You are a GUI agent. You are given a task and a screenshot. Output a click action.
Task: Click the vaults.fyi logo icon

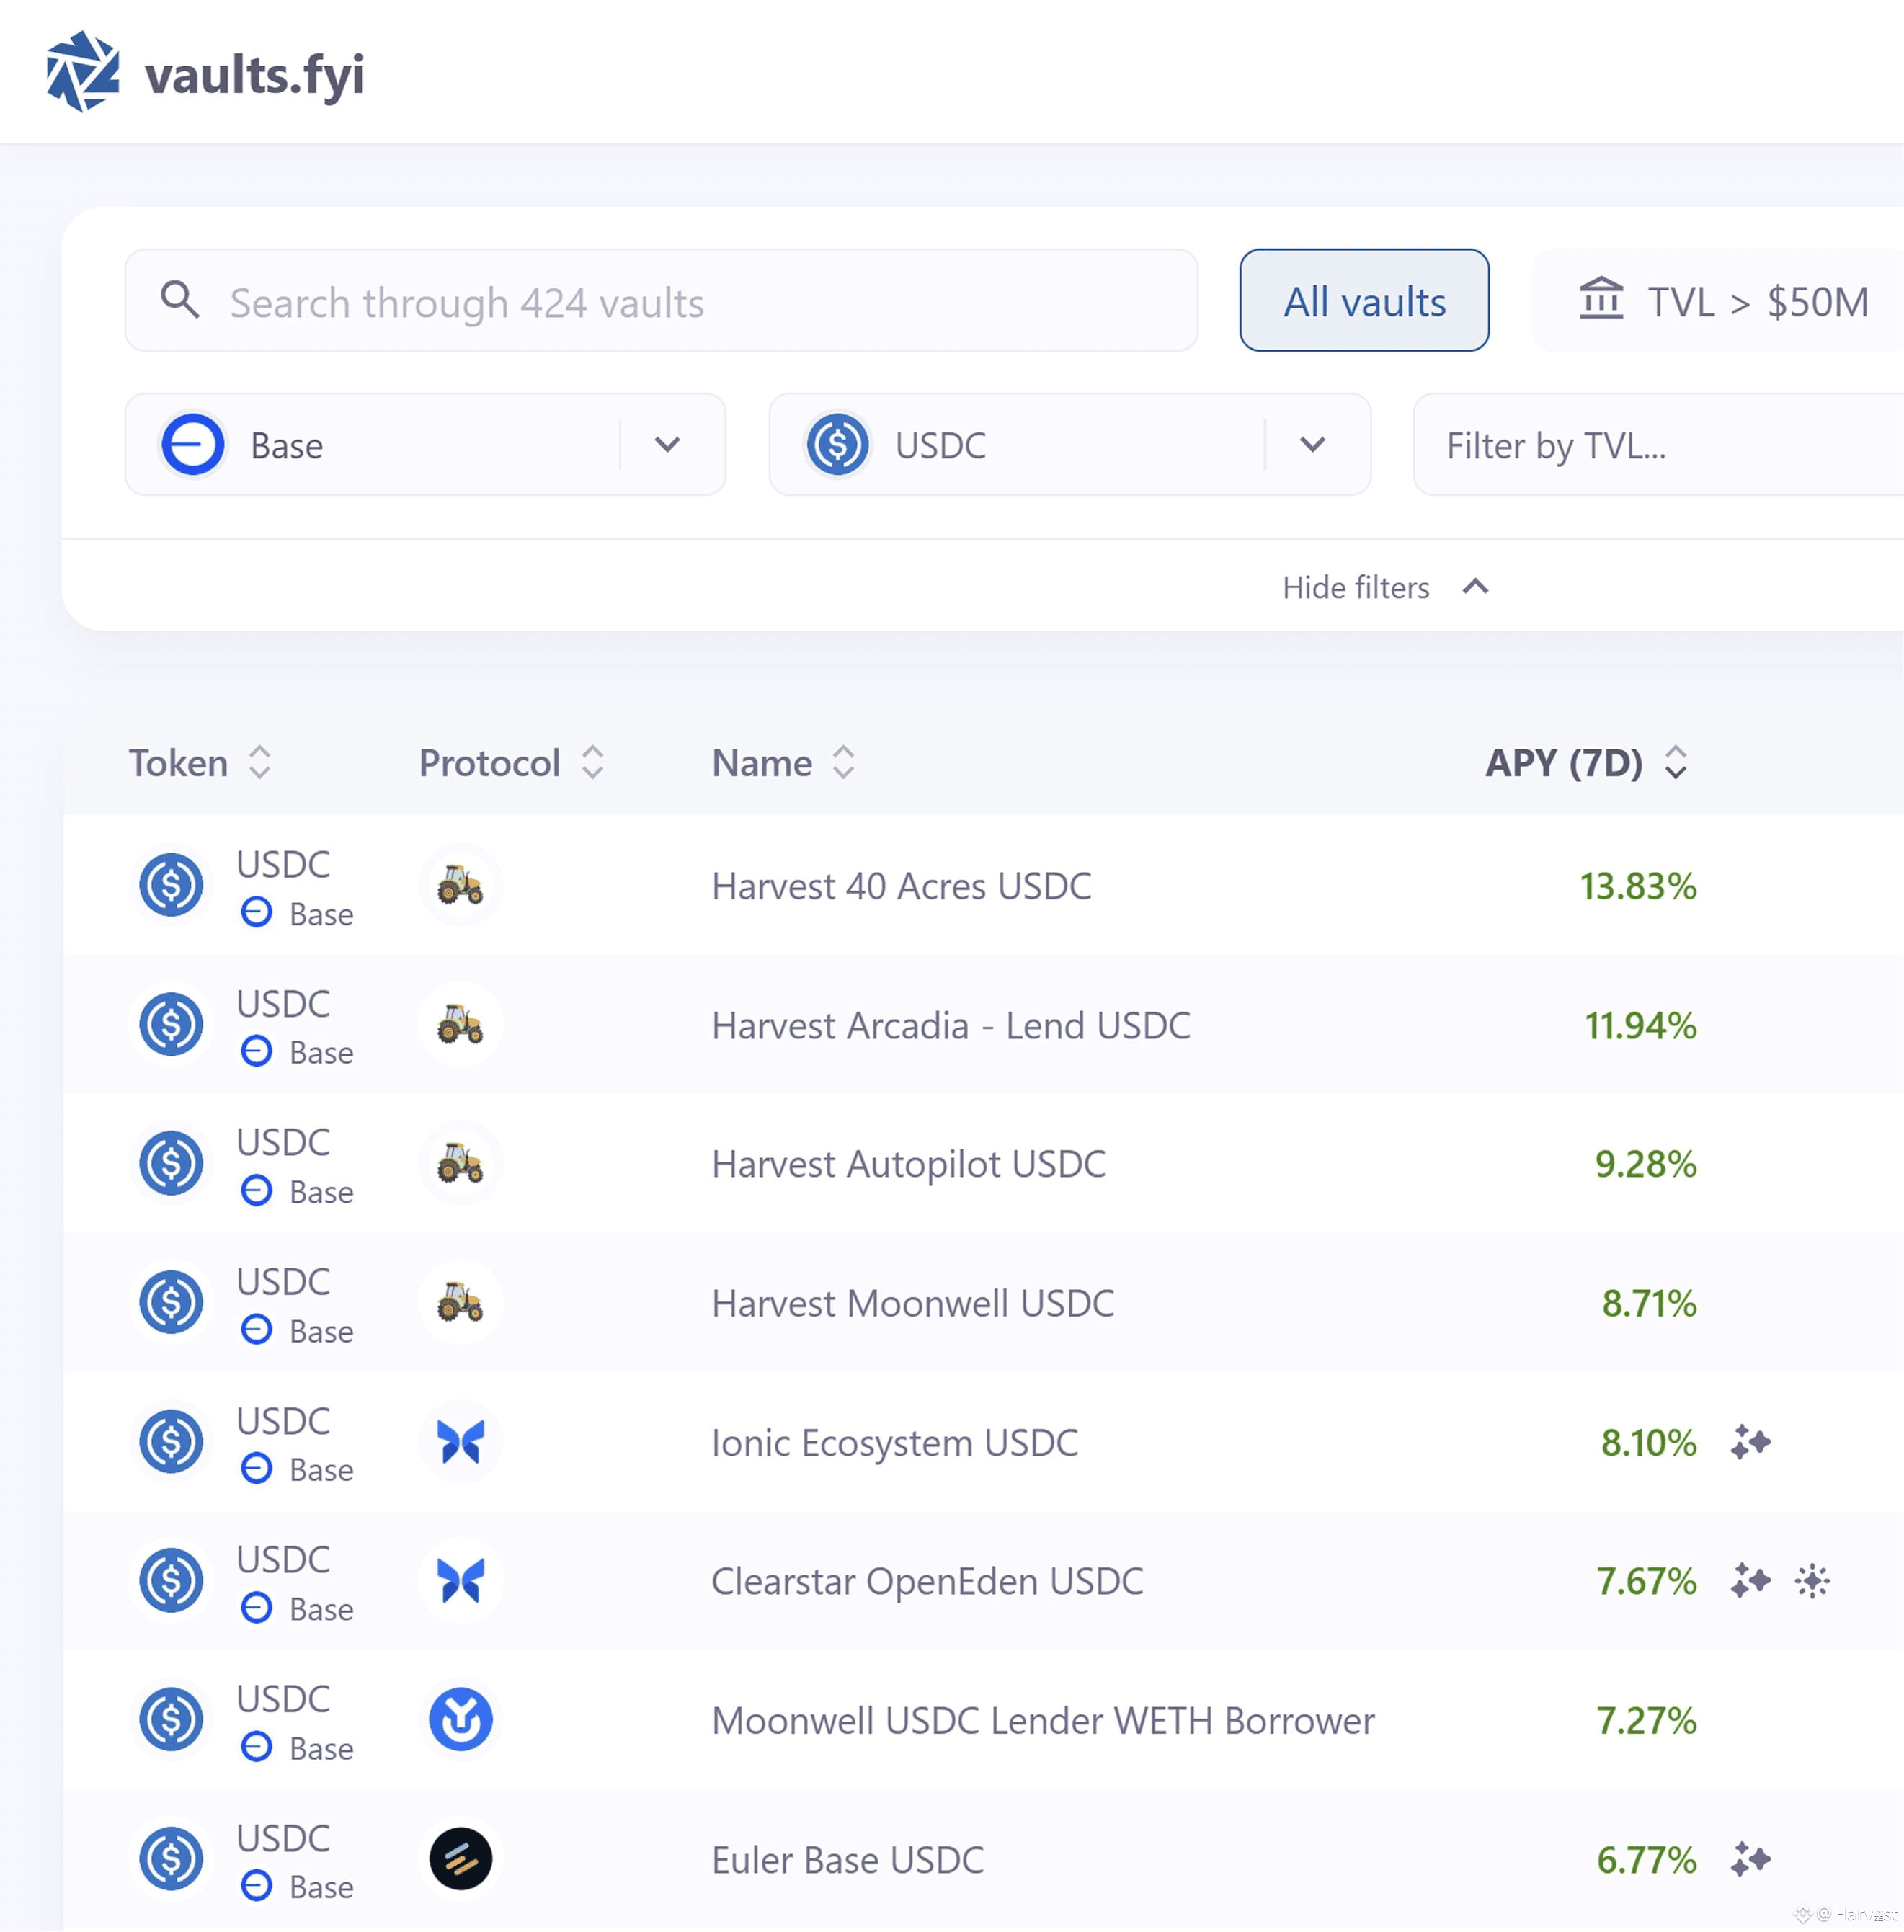(83, 72)
